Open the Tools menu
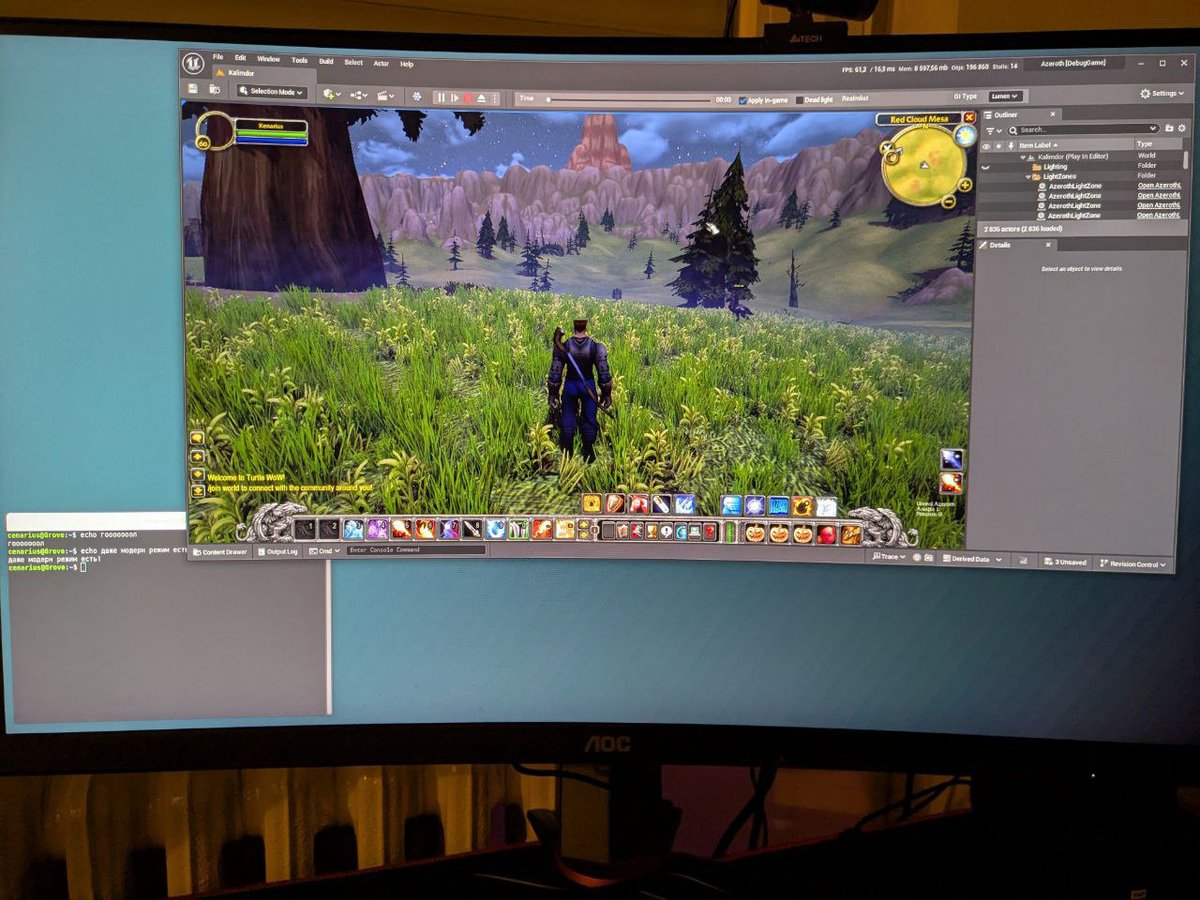This screenshot has height=900, width=1200. 299,60
